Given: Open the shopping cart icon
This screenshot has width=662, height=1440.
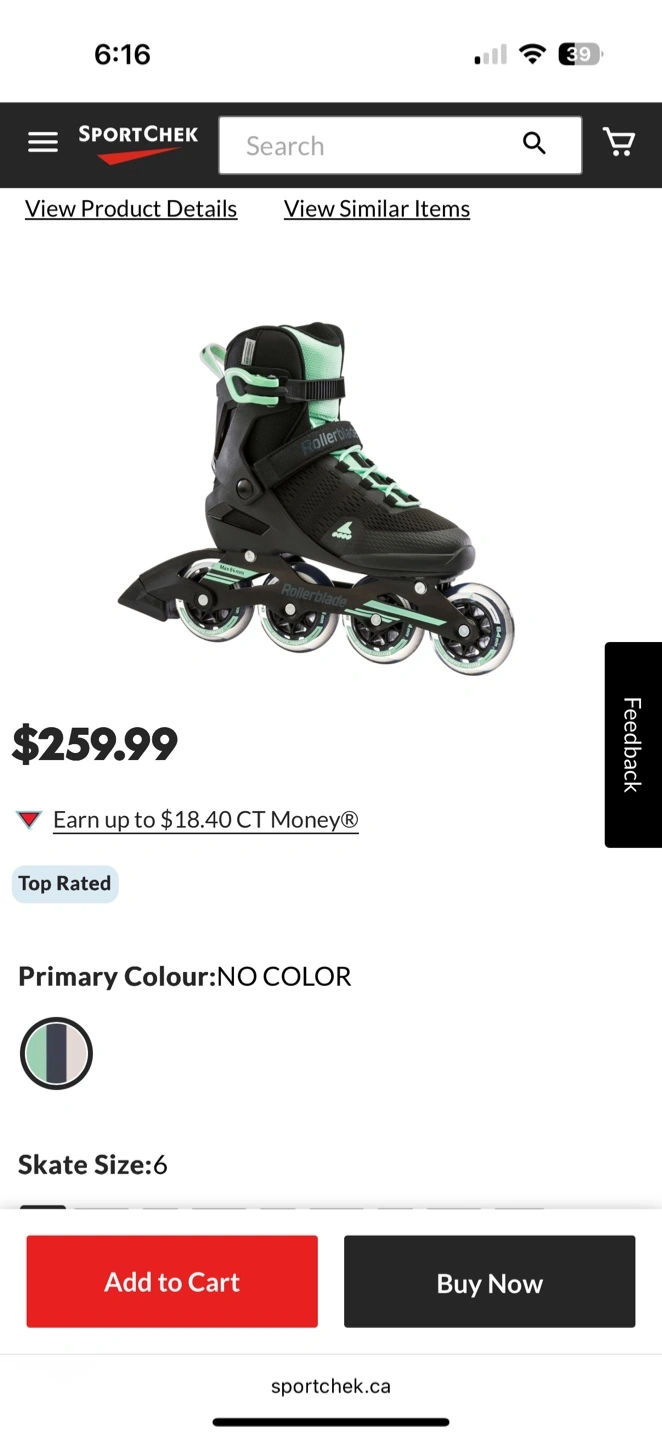Looking at the screenshot, I should point(619,143).
